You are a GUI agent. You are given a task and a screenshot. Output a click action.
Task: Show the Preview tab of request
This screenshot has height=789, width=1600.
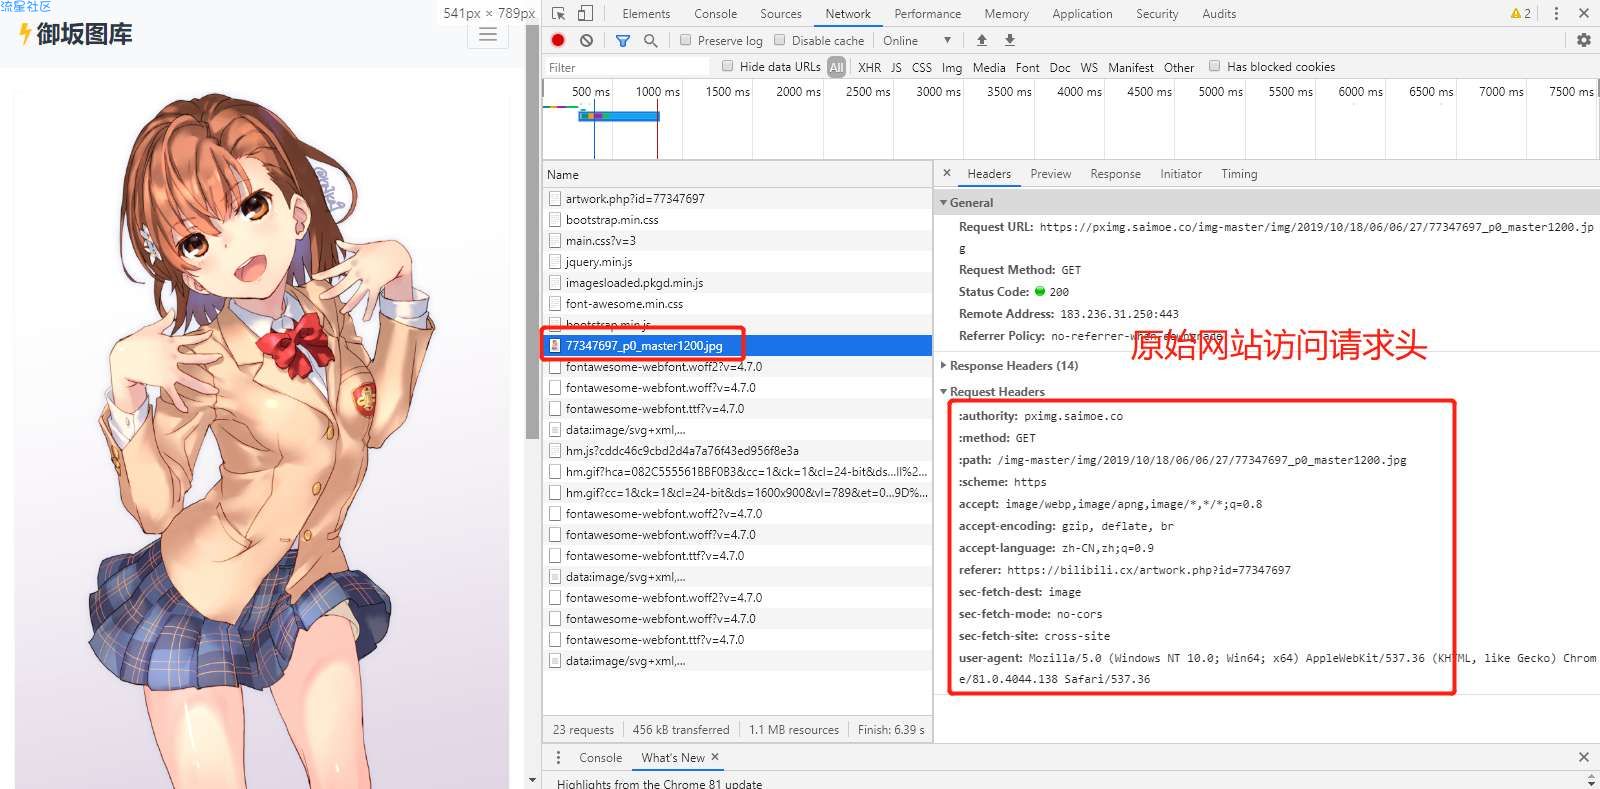1050,173
